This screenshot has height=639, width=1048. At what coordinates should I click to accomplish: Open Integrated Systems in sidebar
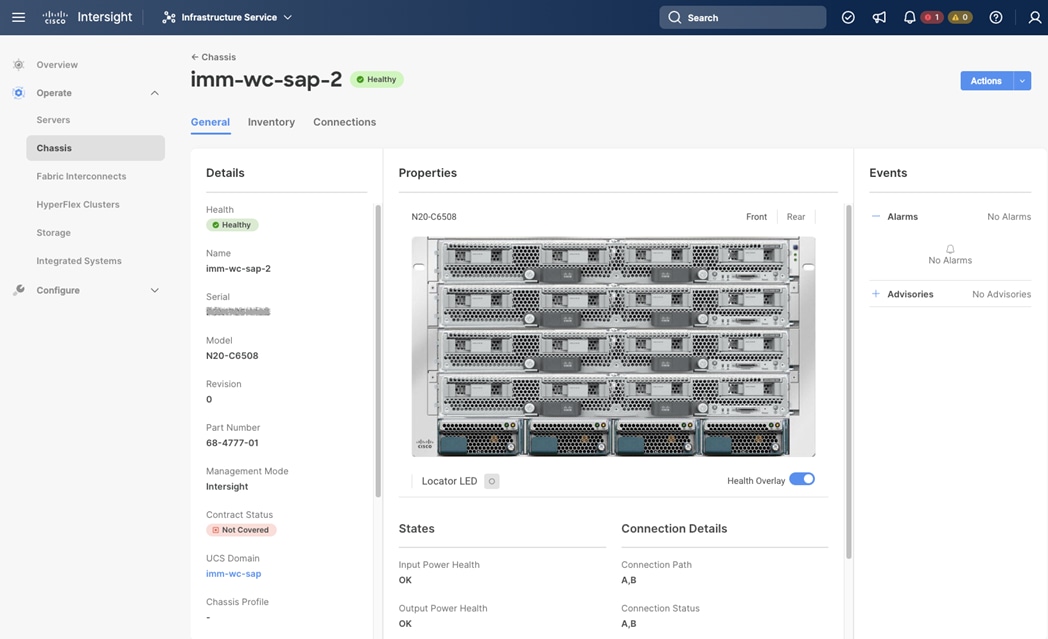click(79, 261)
